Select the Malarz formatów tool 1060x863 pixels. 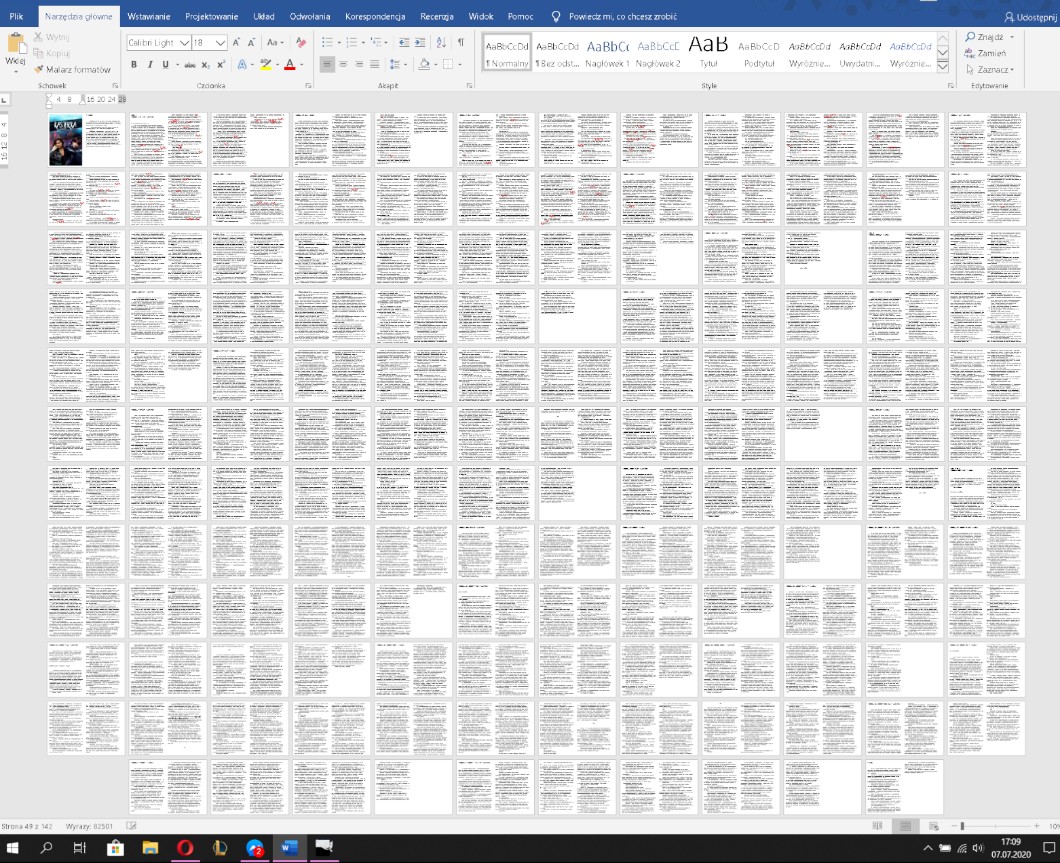[71, 69]
